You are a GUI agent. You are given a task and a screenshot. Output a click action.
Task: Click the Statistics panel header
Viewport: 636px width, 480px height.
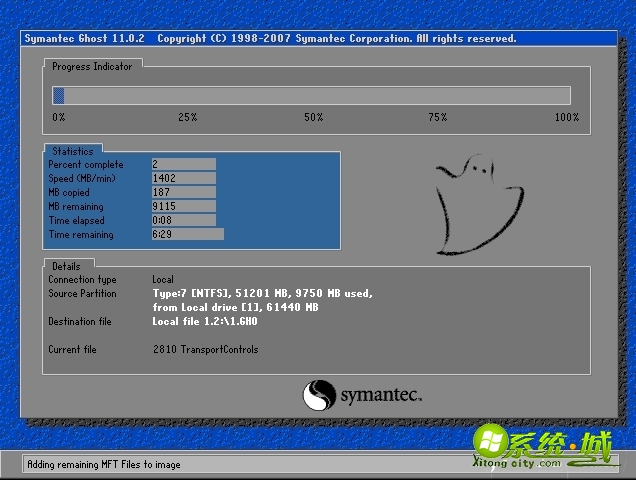72,151
